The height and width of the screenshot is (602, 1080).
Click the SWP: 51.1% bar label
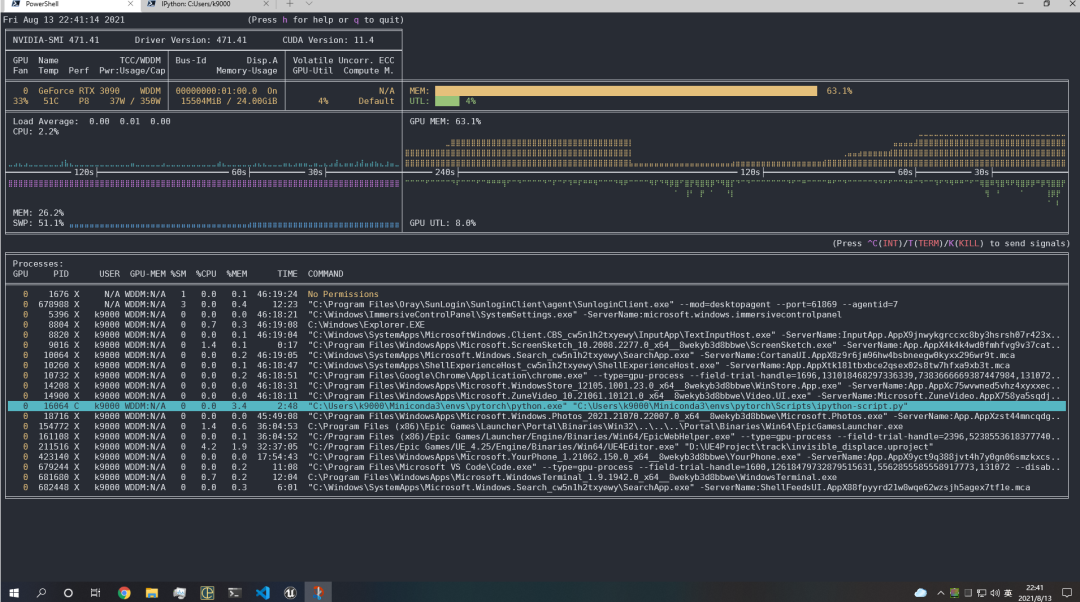point(38,223)
